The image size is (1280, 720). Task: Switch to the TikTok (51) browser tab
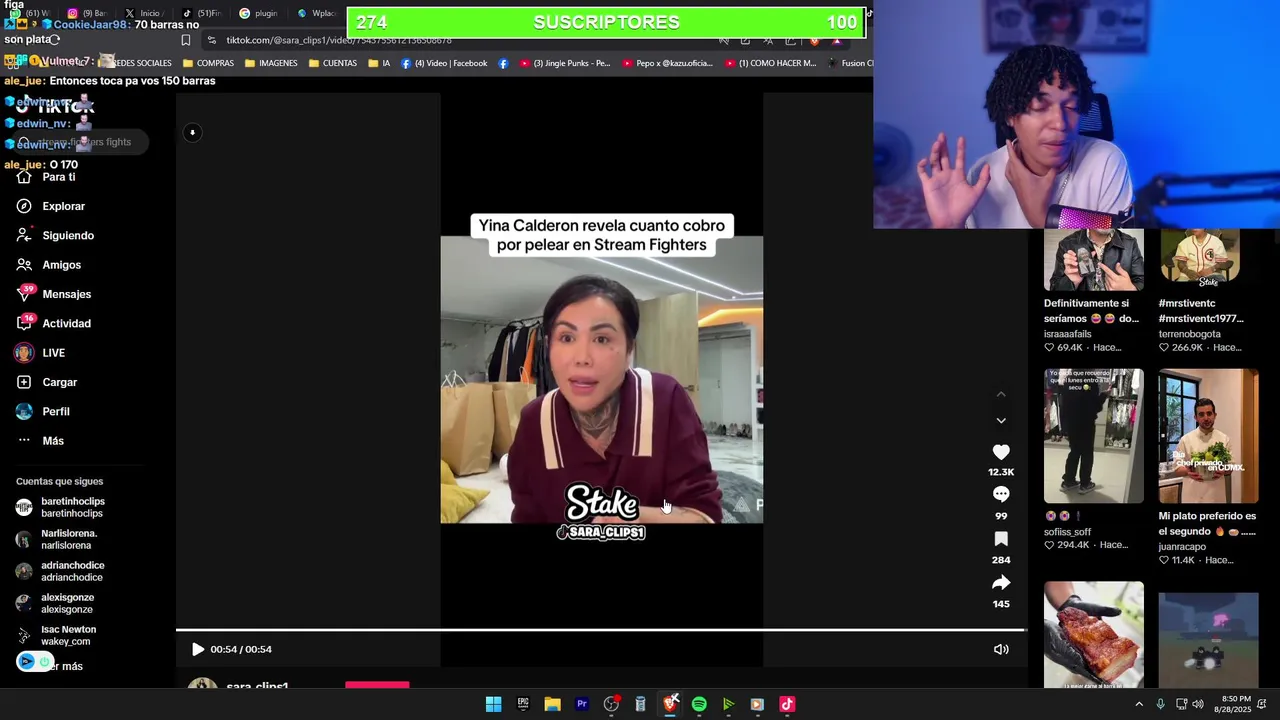(201, 13)
